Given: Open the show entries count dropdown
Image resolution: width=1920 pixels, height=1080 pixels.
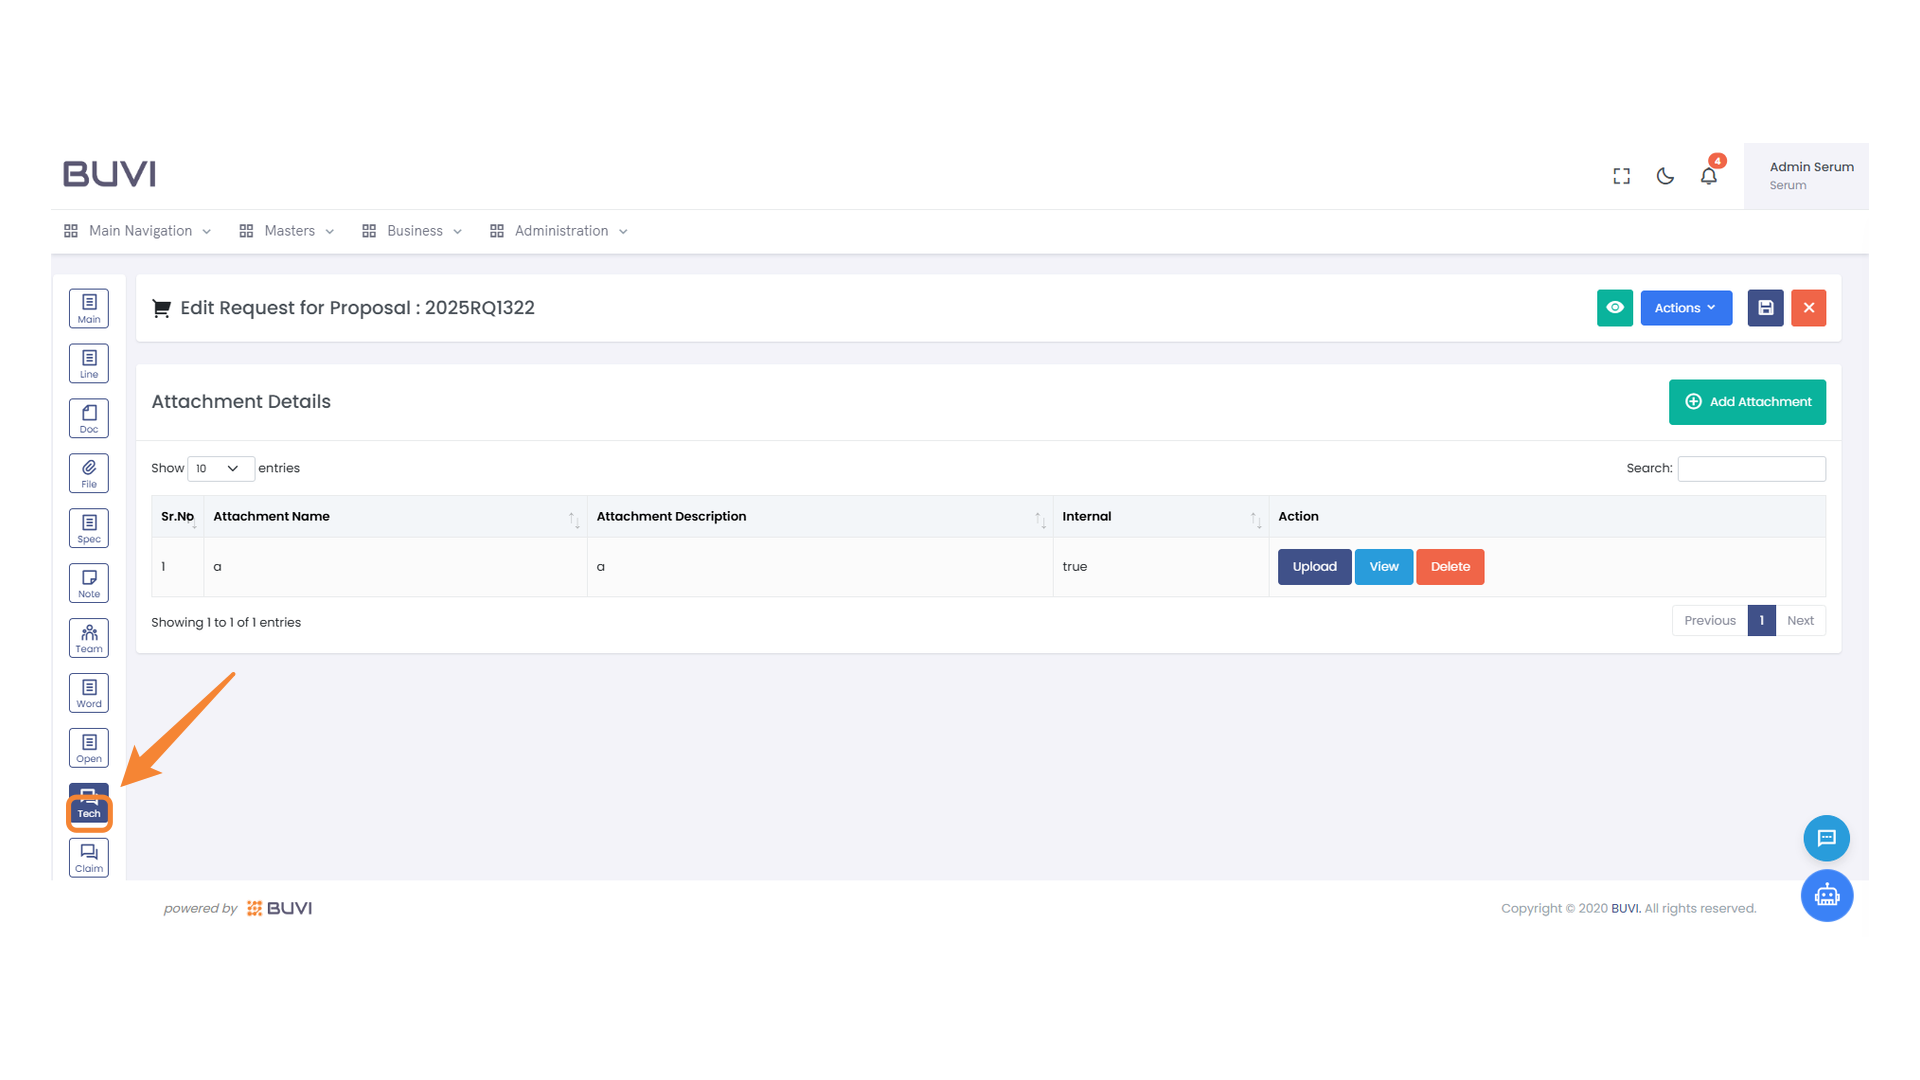Looking at the screenshot, I should coord(220,469).
